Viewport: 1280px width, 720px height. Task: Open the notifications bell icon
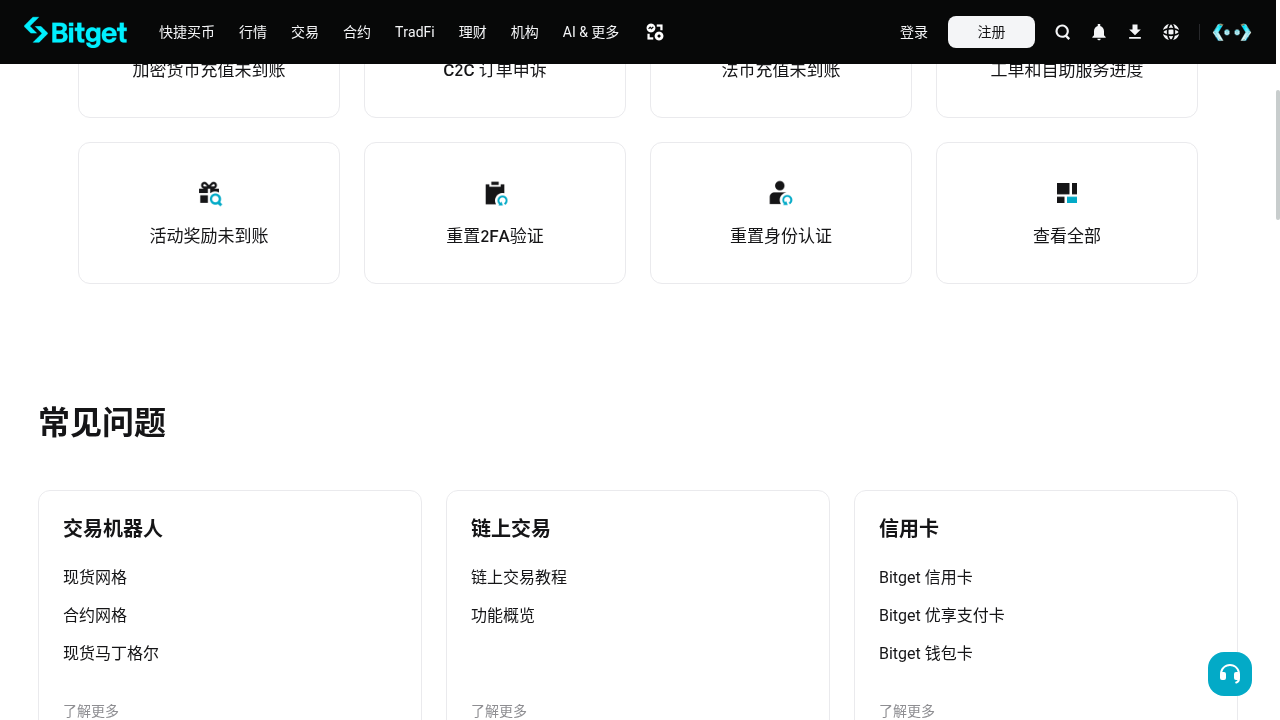coord(1099,32)
